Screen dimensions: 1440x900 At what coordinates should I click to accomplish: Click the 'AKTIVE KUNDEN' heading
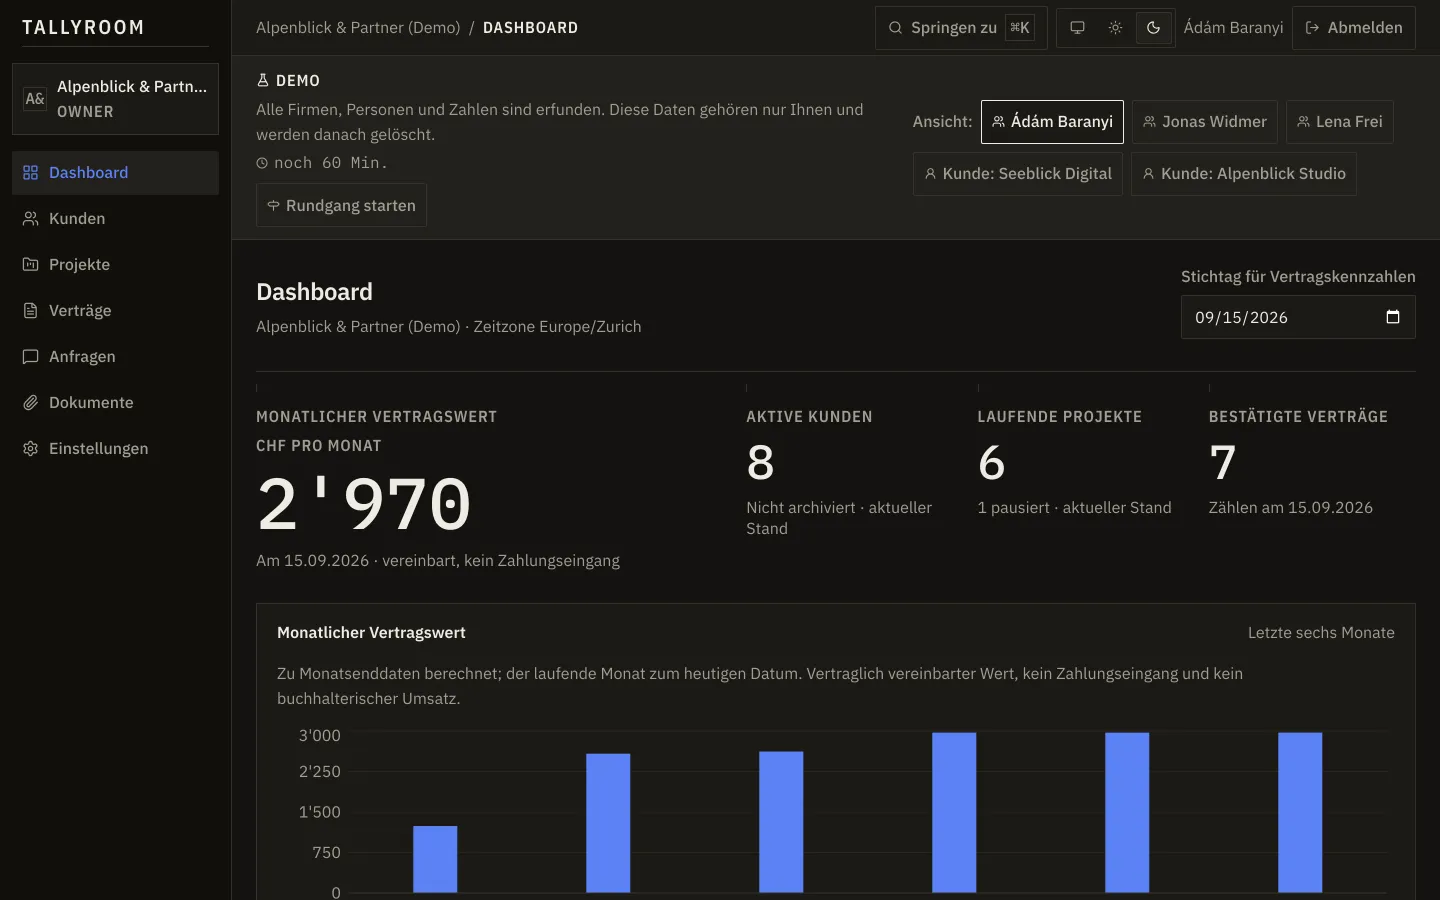coord(809,417)
